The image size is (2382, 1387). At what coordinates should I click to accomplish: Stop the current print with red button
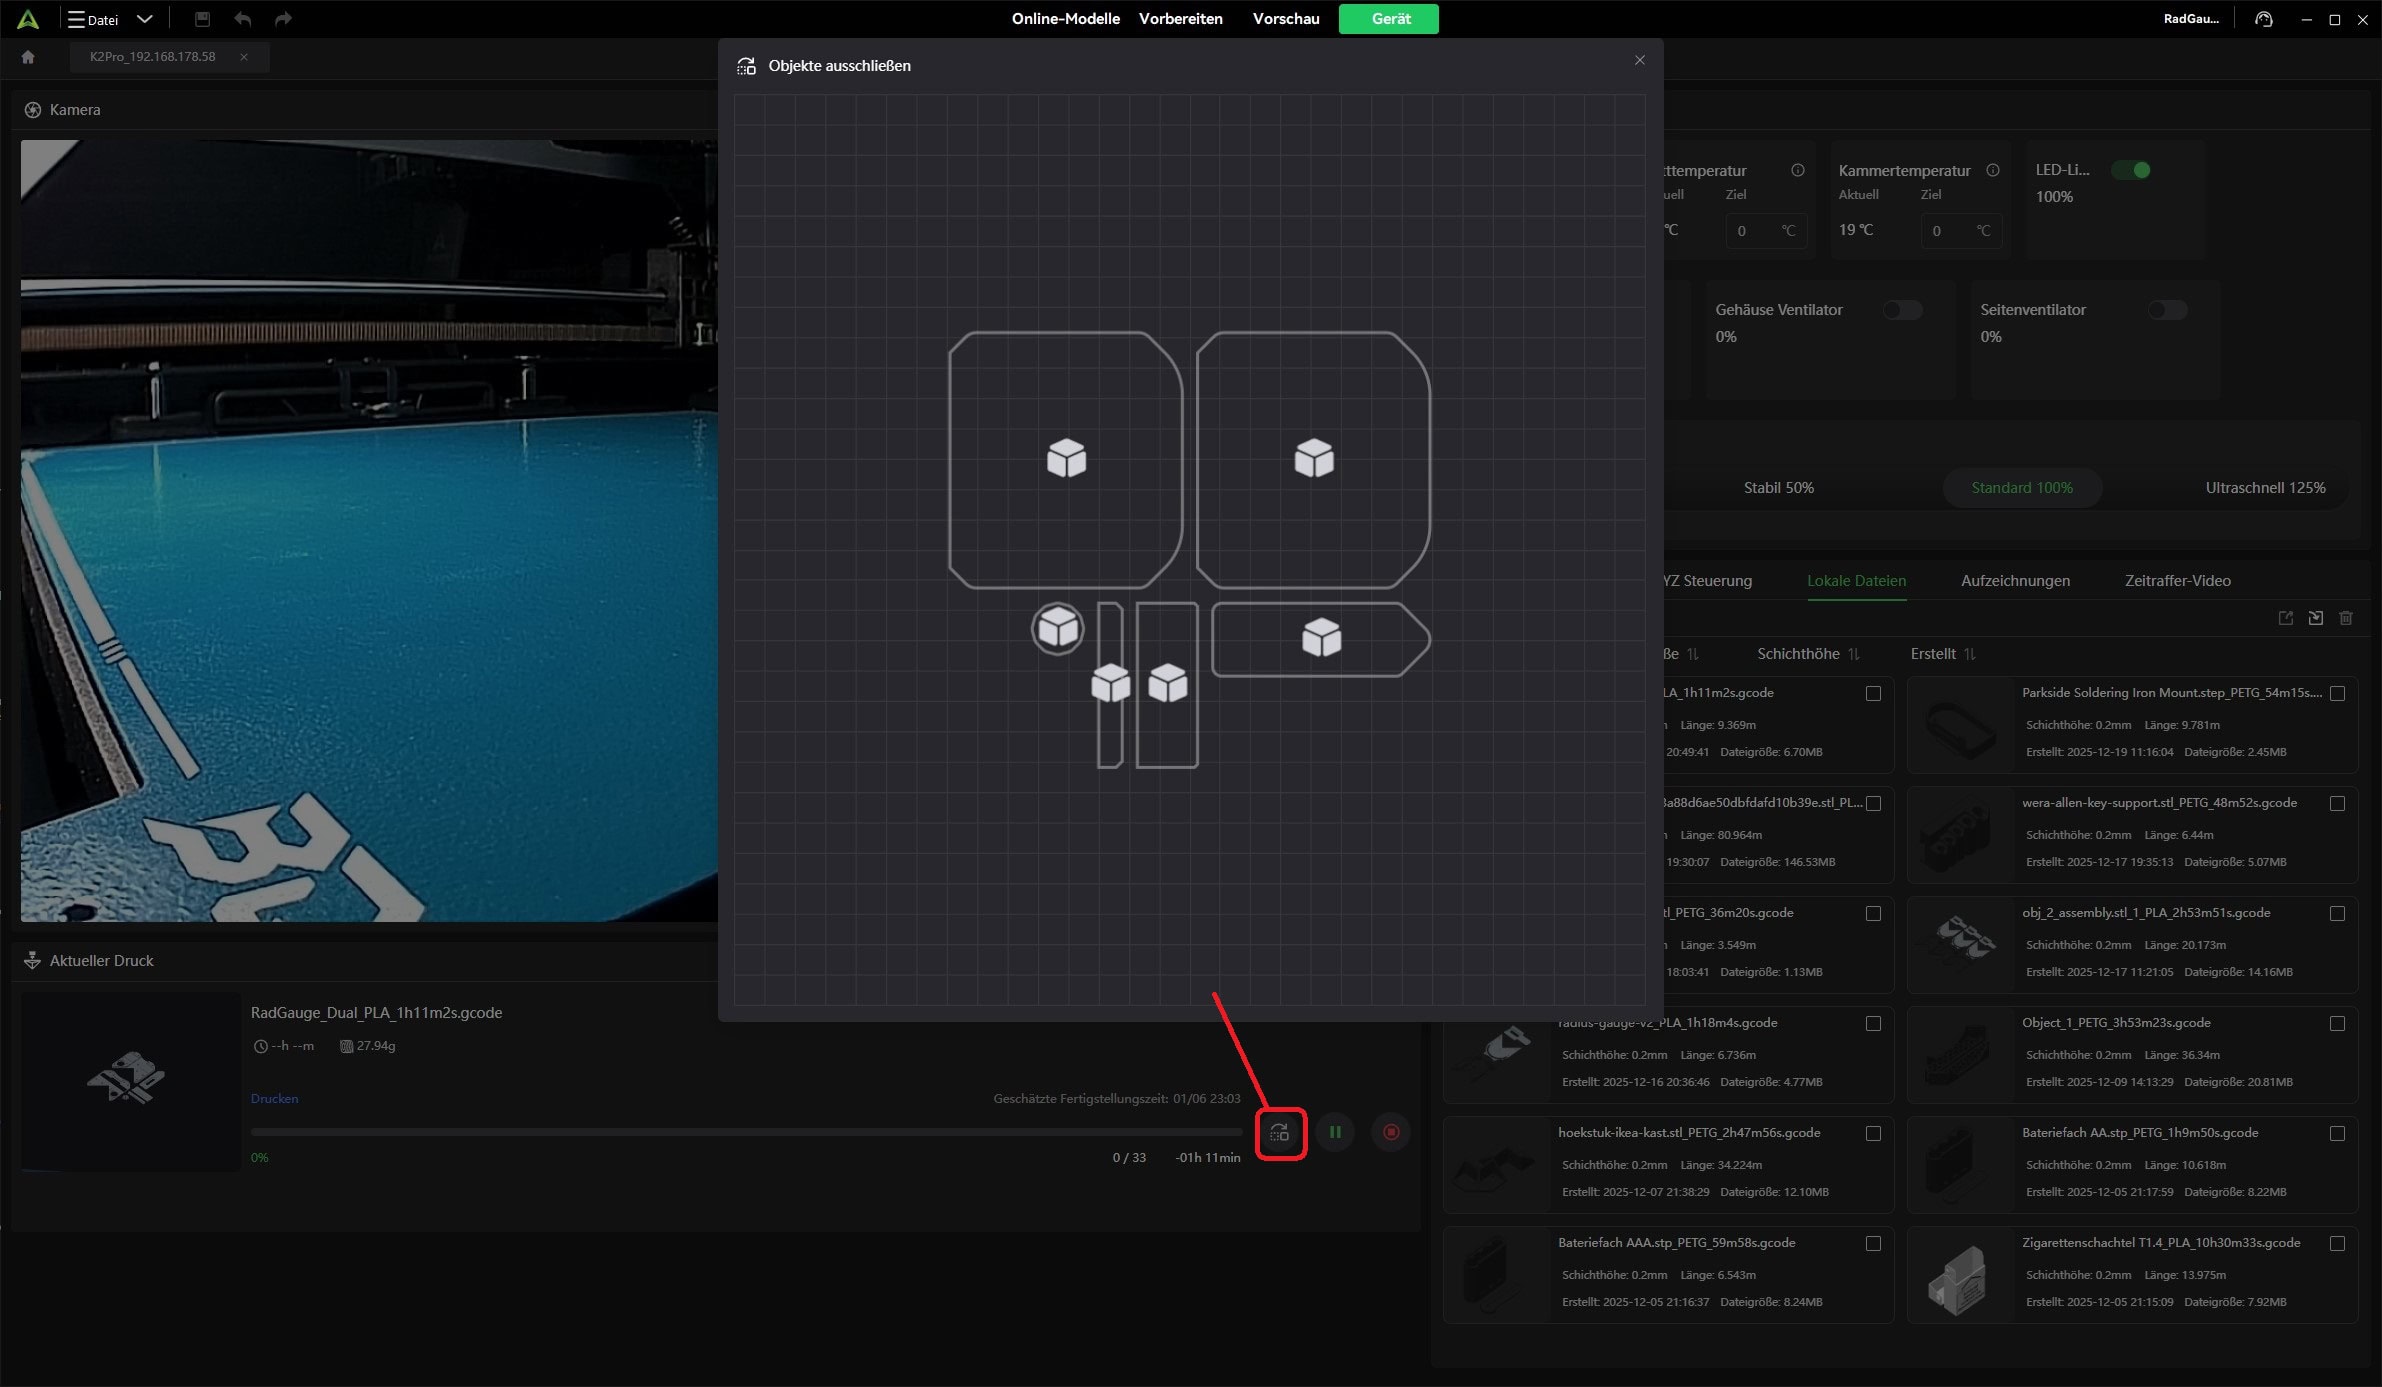[1391, 1132]
